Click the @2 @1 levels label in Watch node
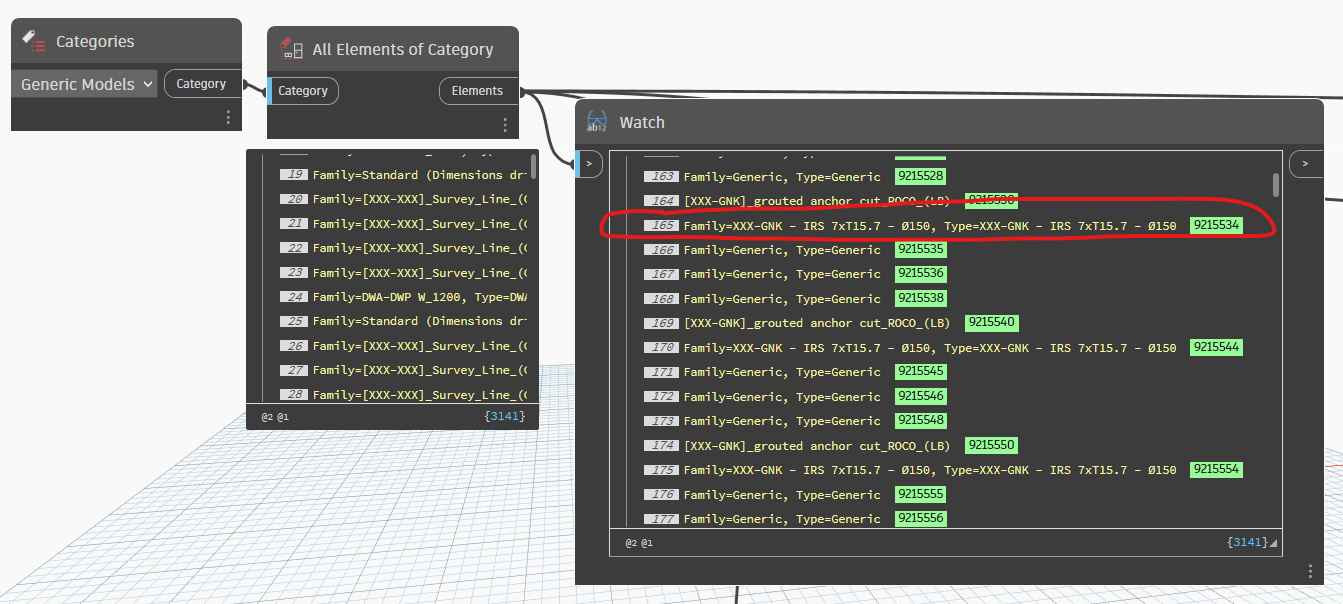Viewport: 1343px width, 604px height. point(639,543)
